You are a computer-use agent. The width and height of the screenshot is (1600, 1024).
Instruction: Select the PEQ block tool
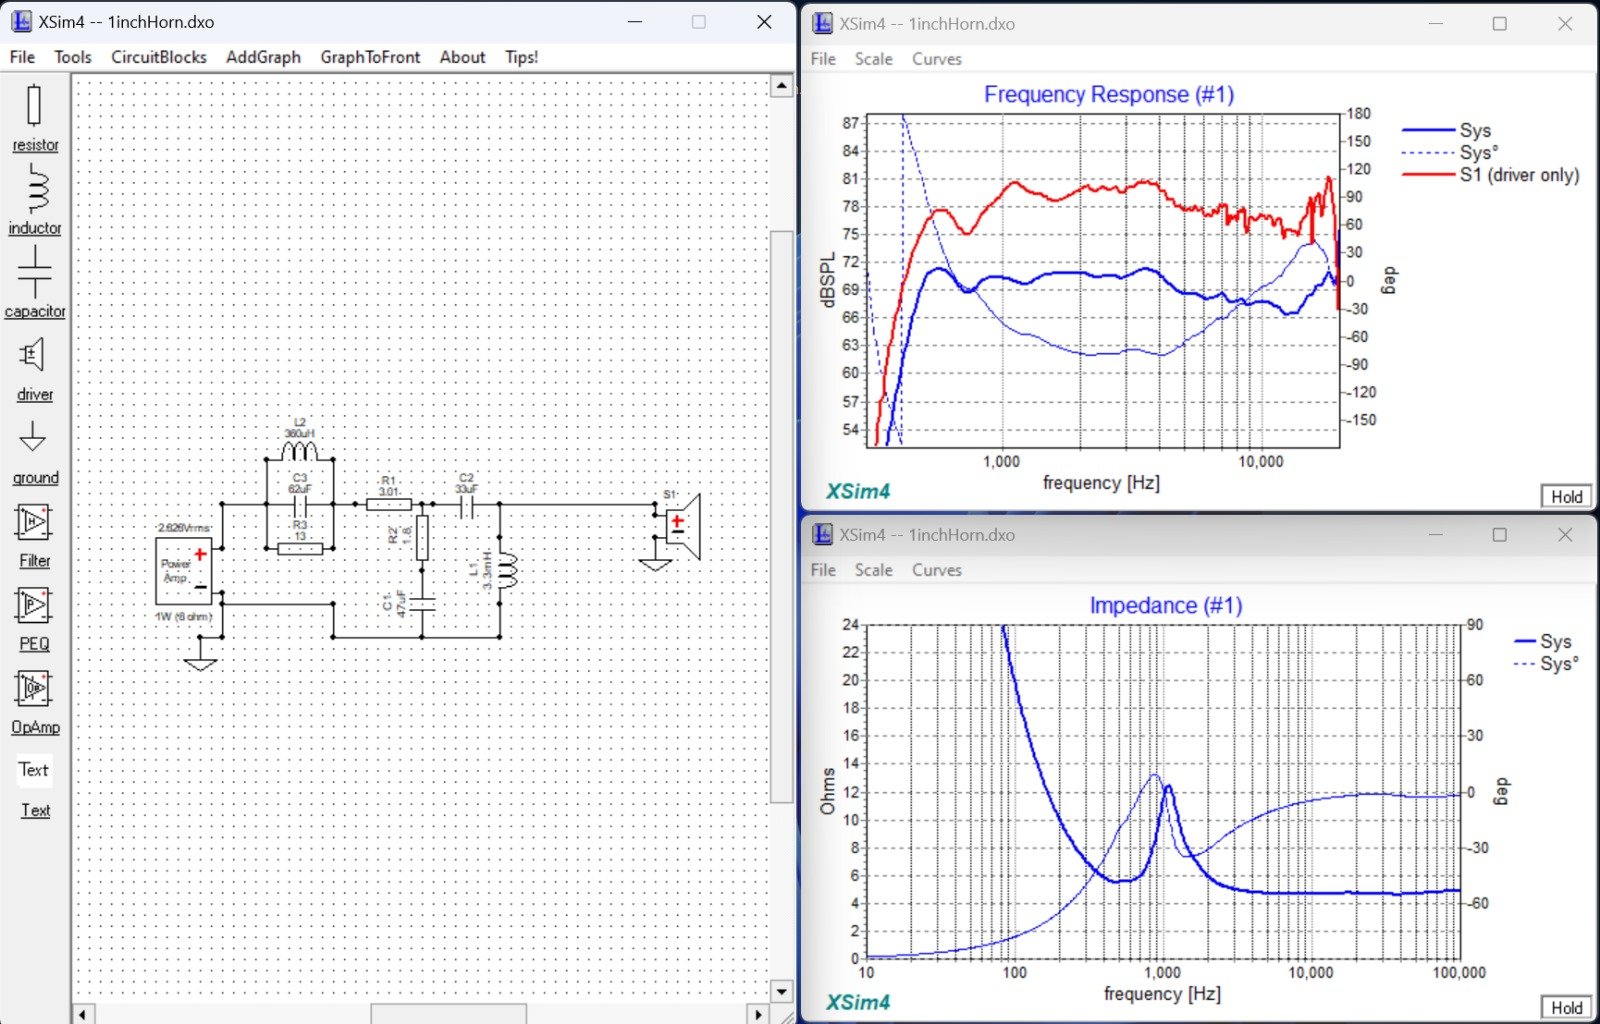point(34,619)
